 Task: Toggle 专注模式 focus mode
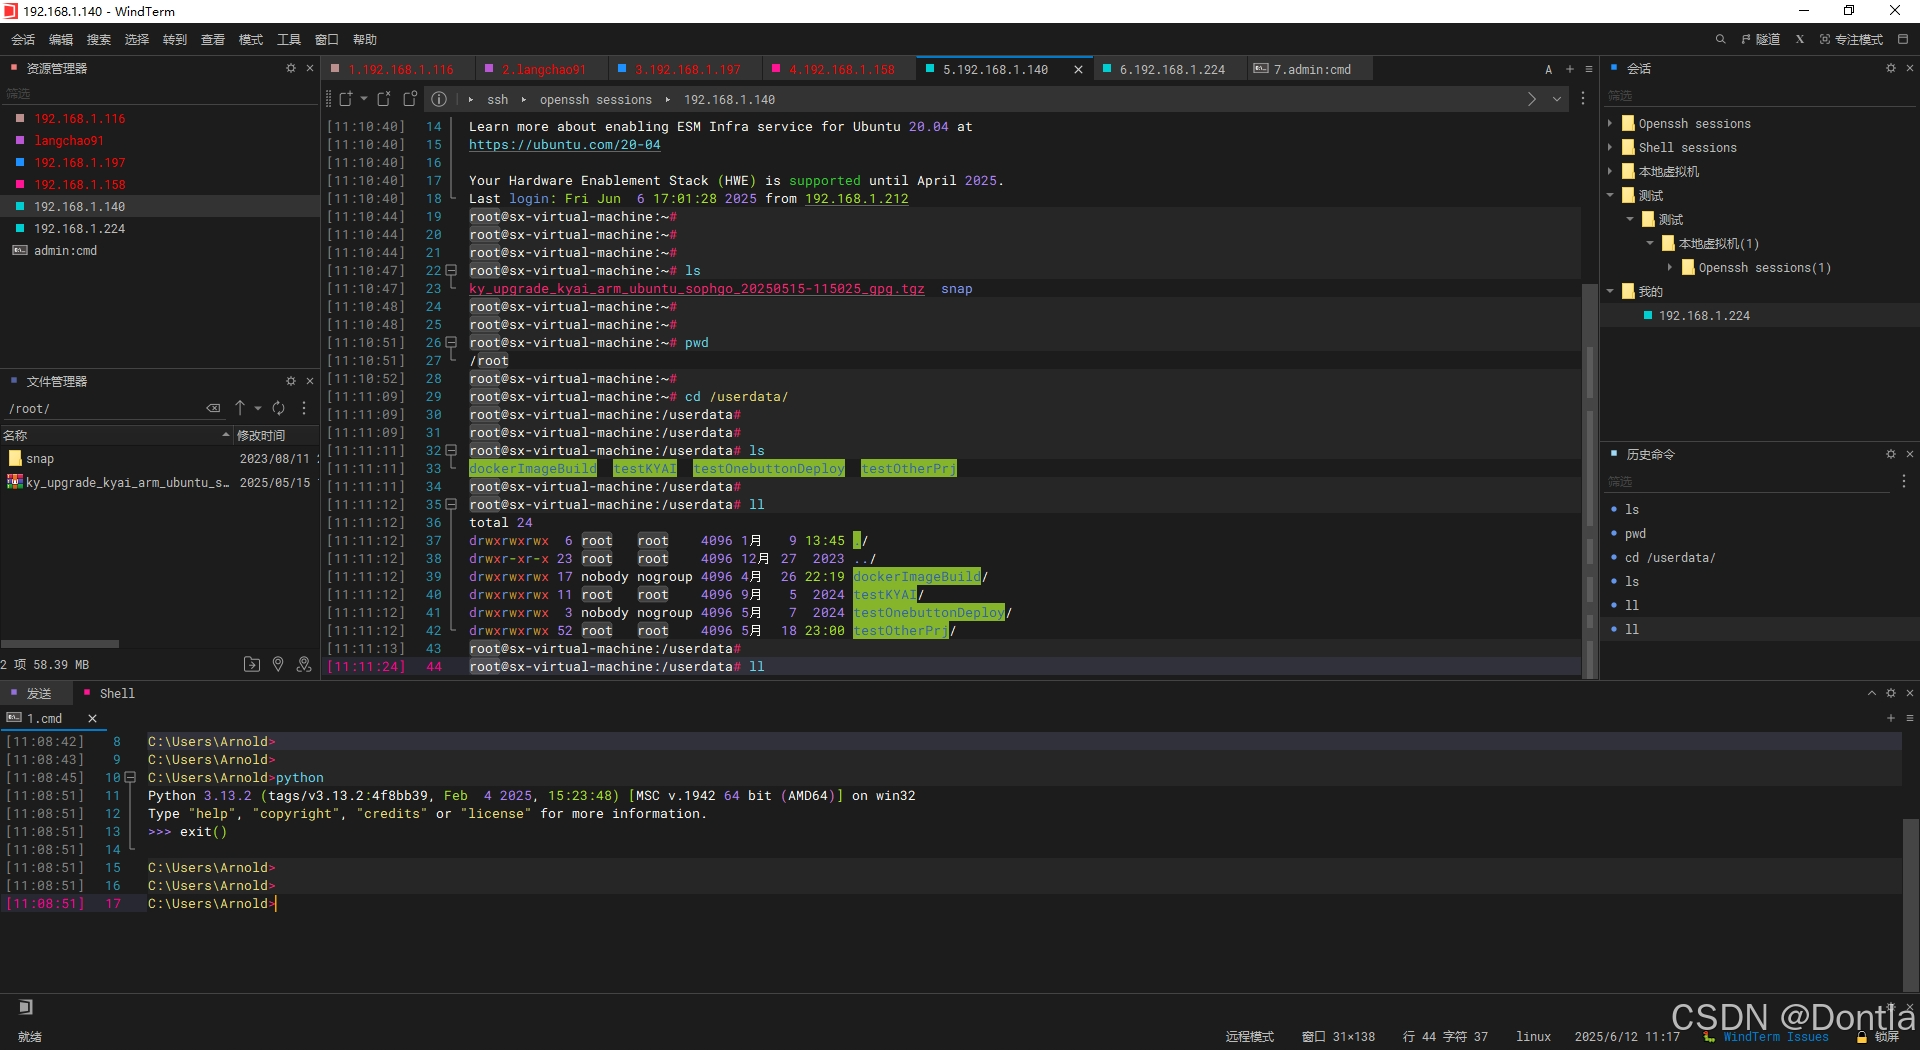(1851, 39)
